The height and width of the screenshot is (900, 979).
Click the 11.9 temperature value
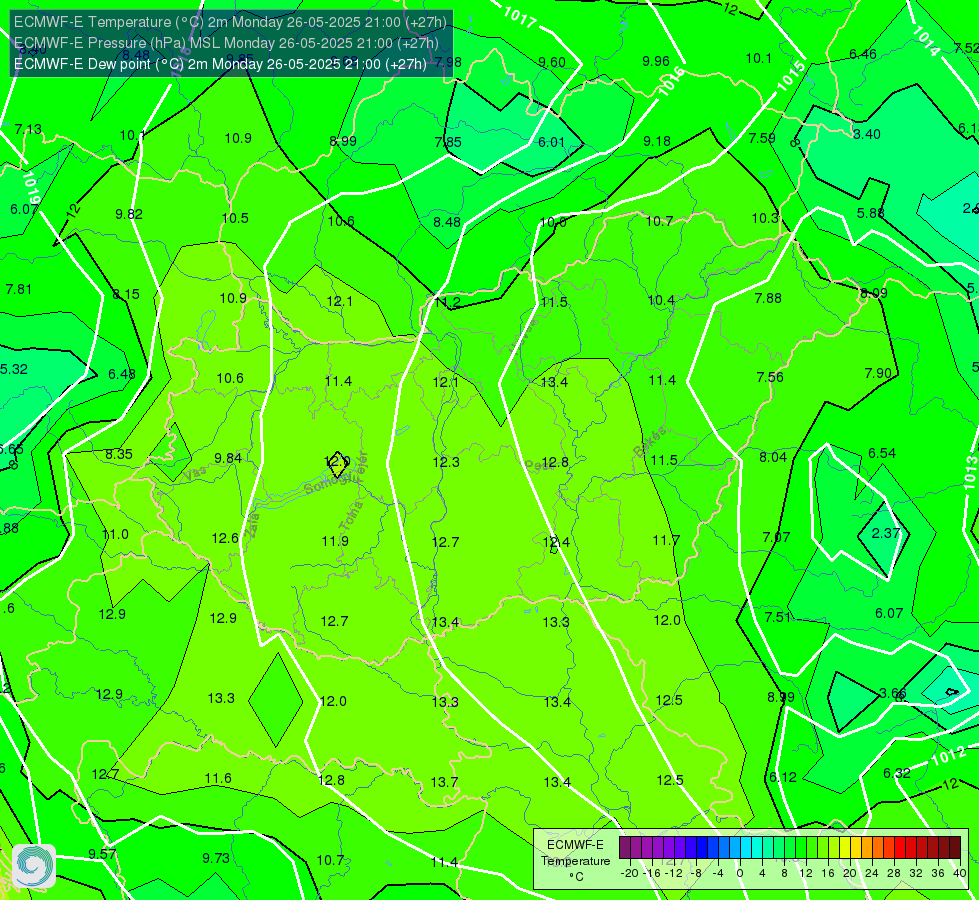click(x=335, y=541)
